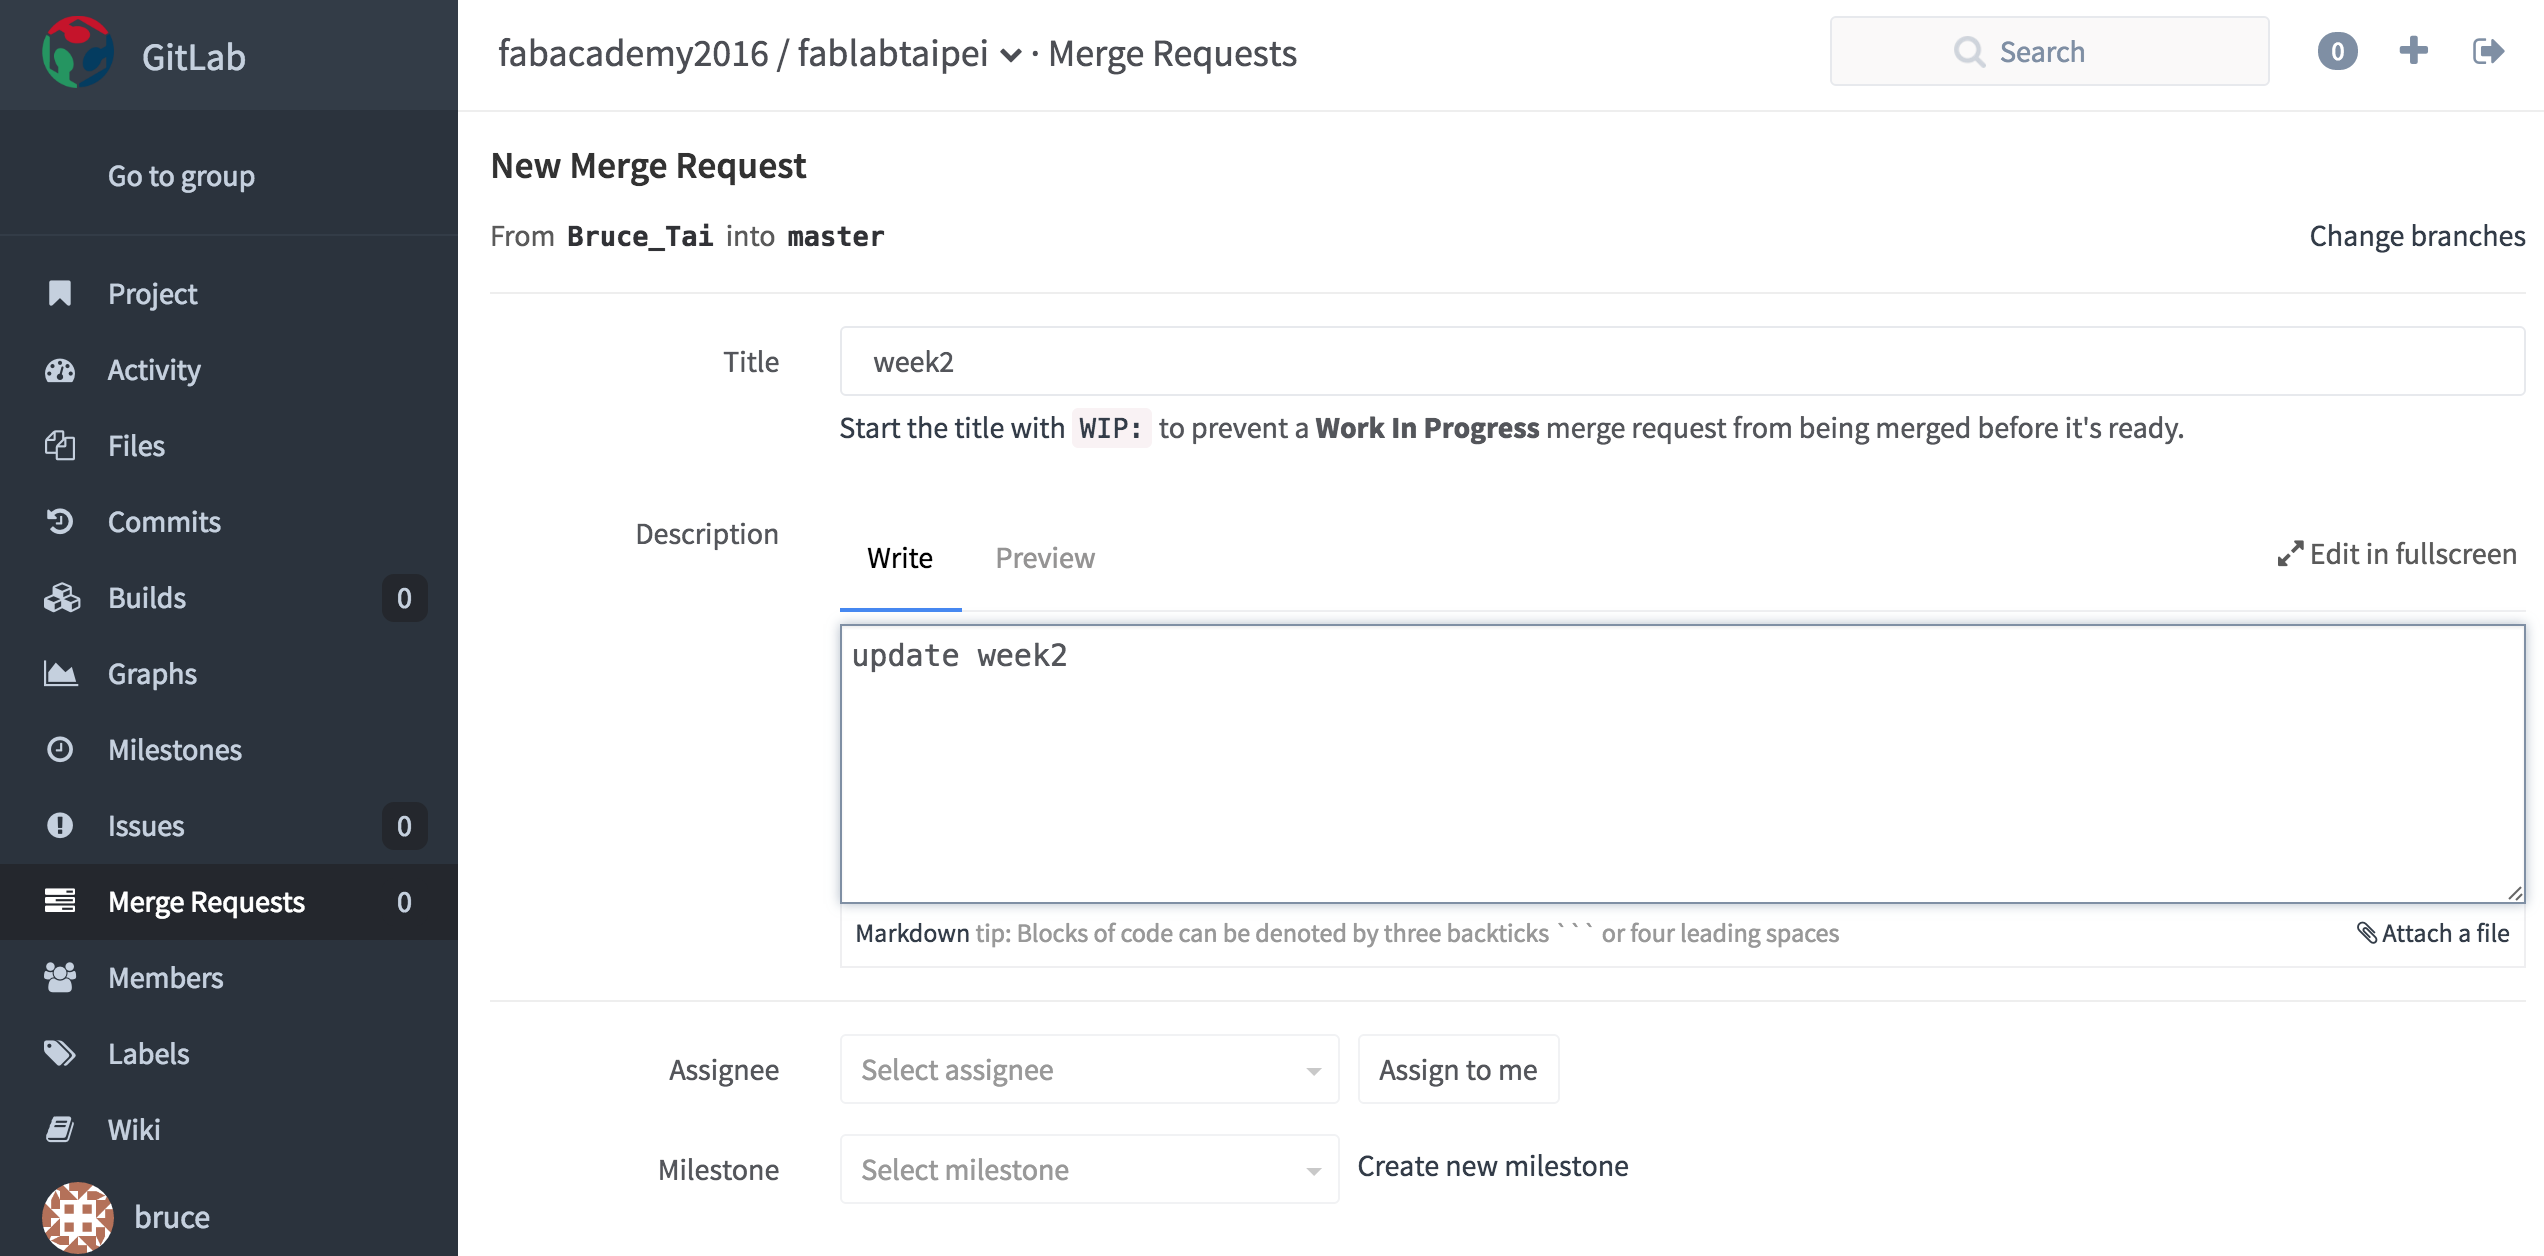Click the Files icon in sidebar
Viewport: 2544px width, 1256px height.
pyautogui.click(x=60, y=446)
